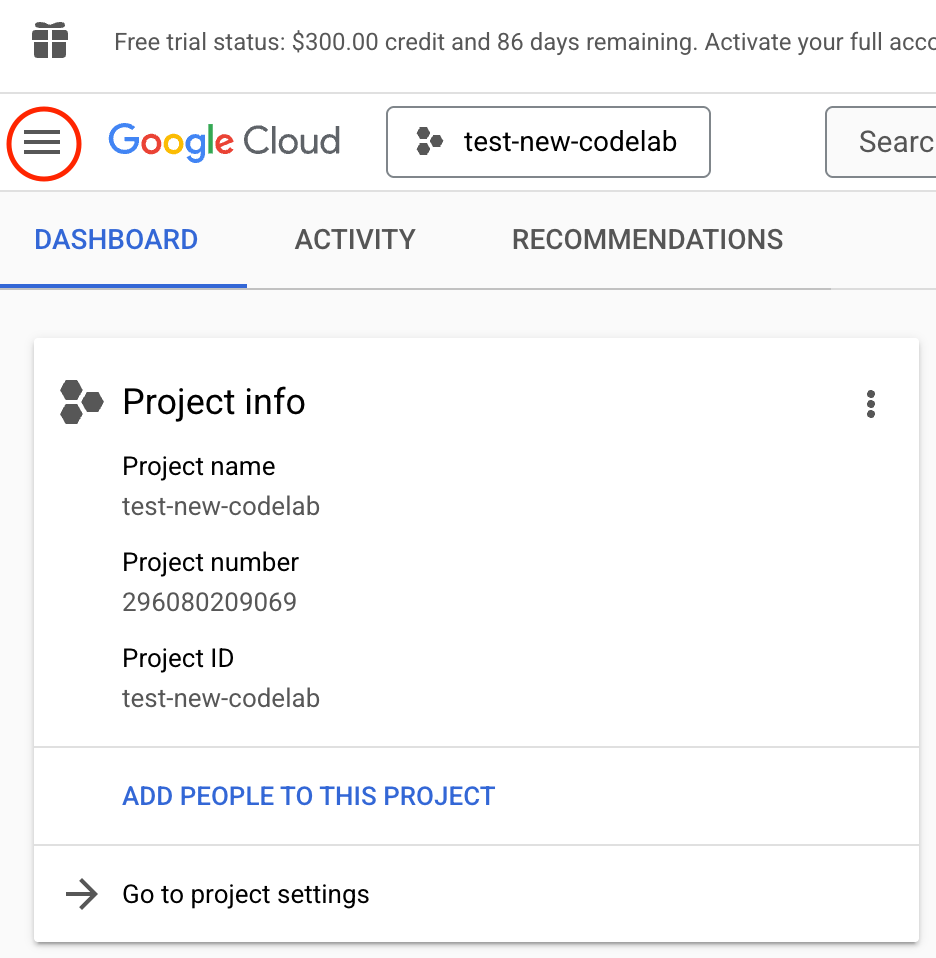The image size is (936, 958).
Task: Open the Recommendations tab
Action: point(647,240)
